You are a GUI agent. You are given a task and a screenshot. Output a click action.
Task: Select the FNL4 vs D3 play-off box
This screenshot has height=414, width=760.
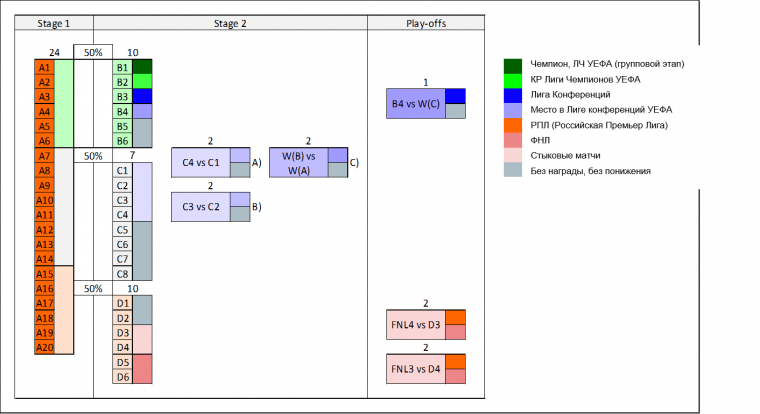click(415, 325)
